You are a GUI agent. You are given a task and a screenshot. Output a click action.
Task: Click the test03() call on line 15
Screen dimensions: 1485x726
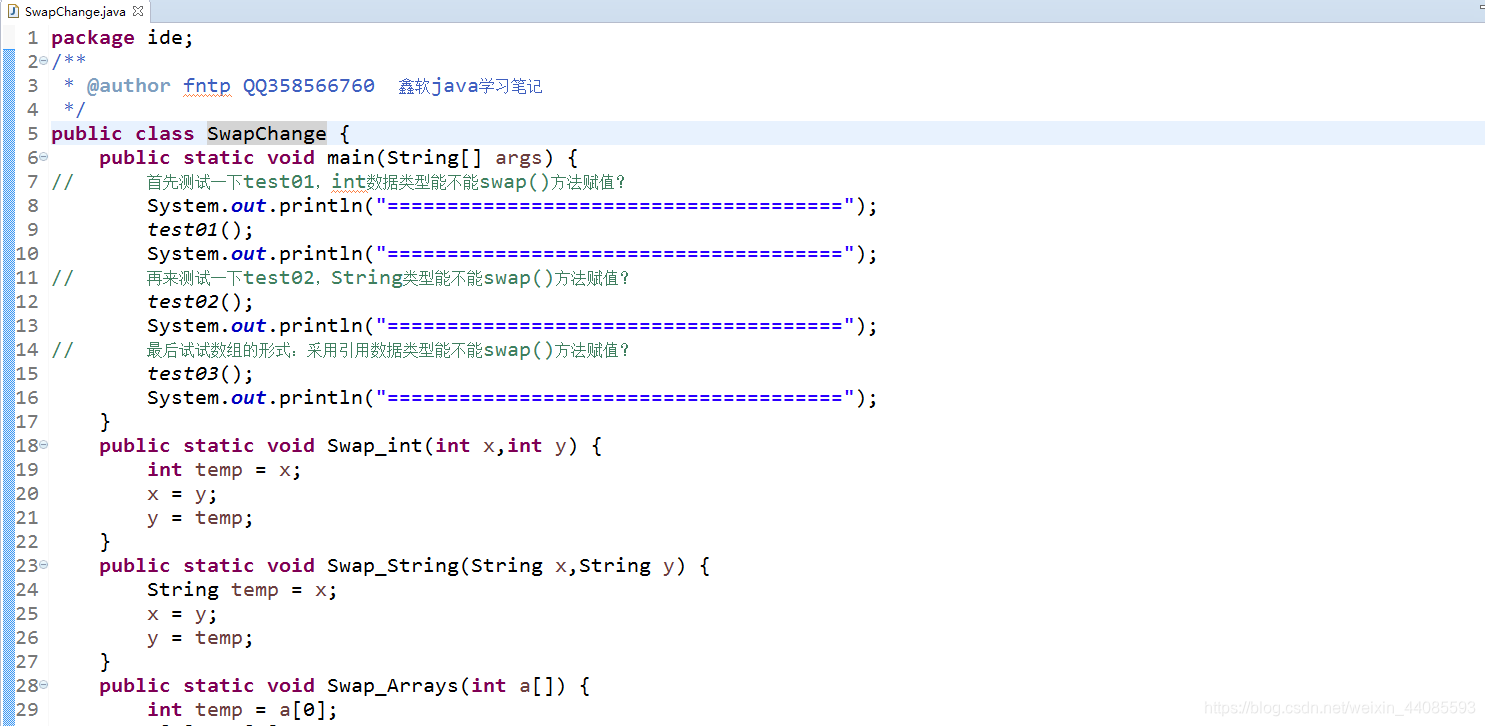coord(201,374)
